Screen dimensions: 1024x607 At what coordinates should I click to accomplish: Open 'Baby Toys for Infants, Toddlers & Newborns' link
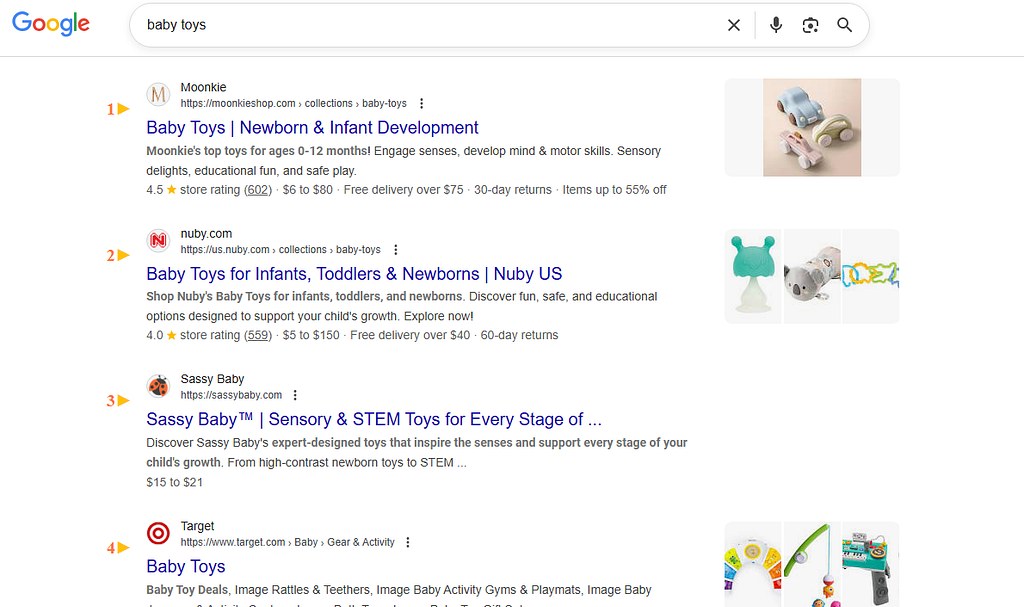click(x=354, y=274)
